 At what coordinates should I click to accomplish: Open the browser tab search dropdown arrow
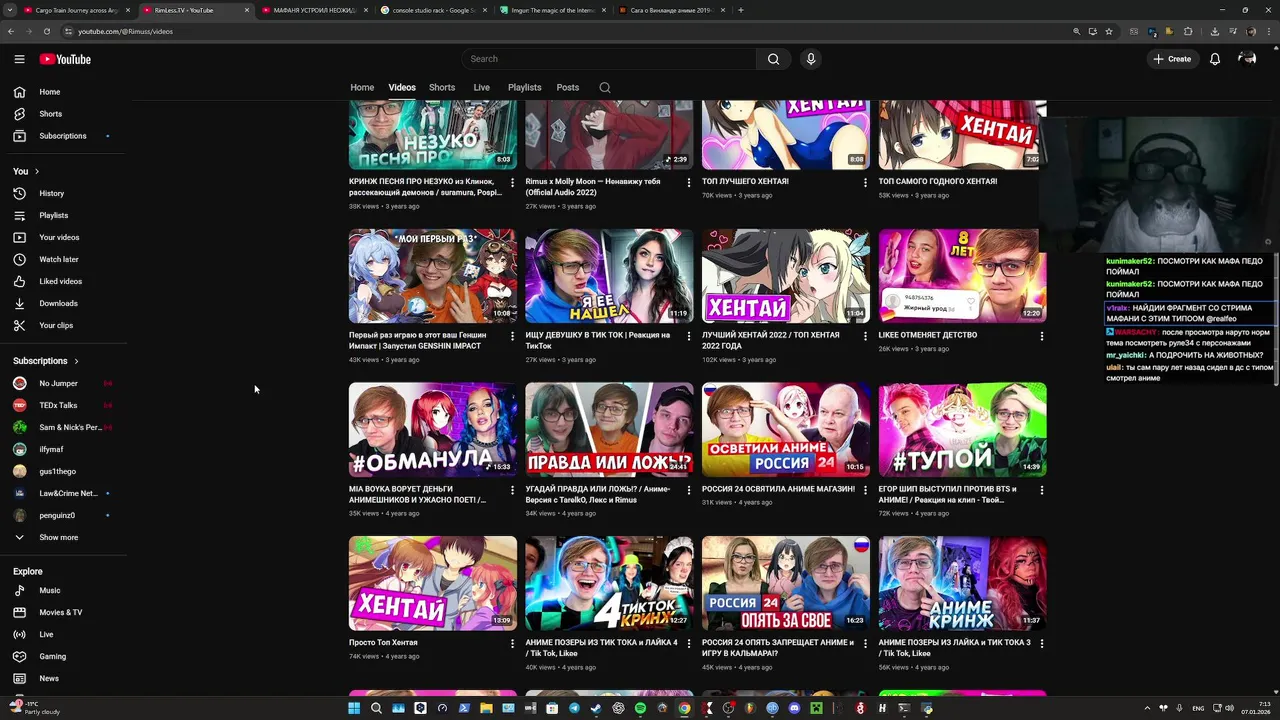coord(12,10)
